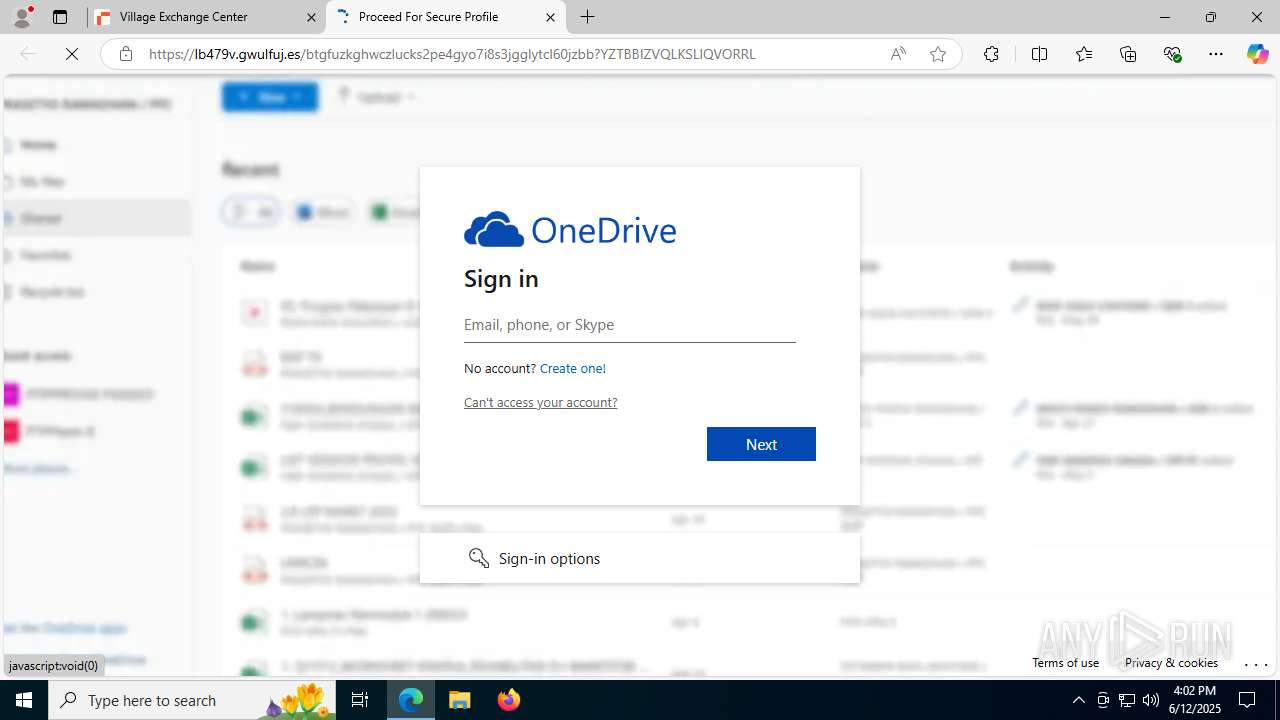Close the Village Exchange Center tab
Image resolution: width=1280 pixels, height=720 pixels.
click(x=311, y=17)
